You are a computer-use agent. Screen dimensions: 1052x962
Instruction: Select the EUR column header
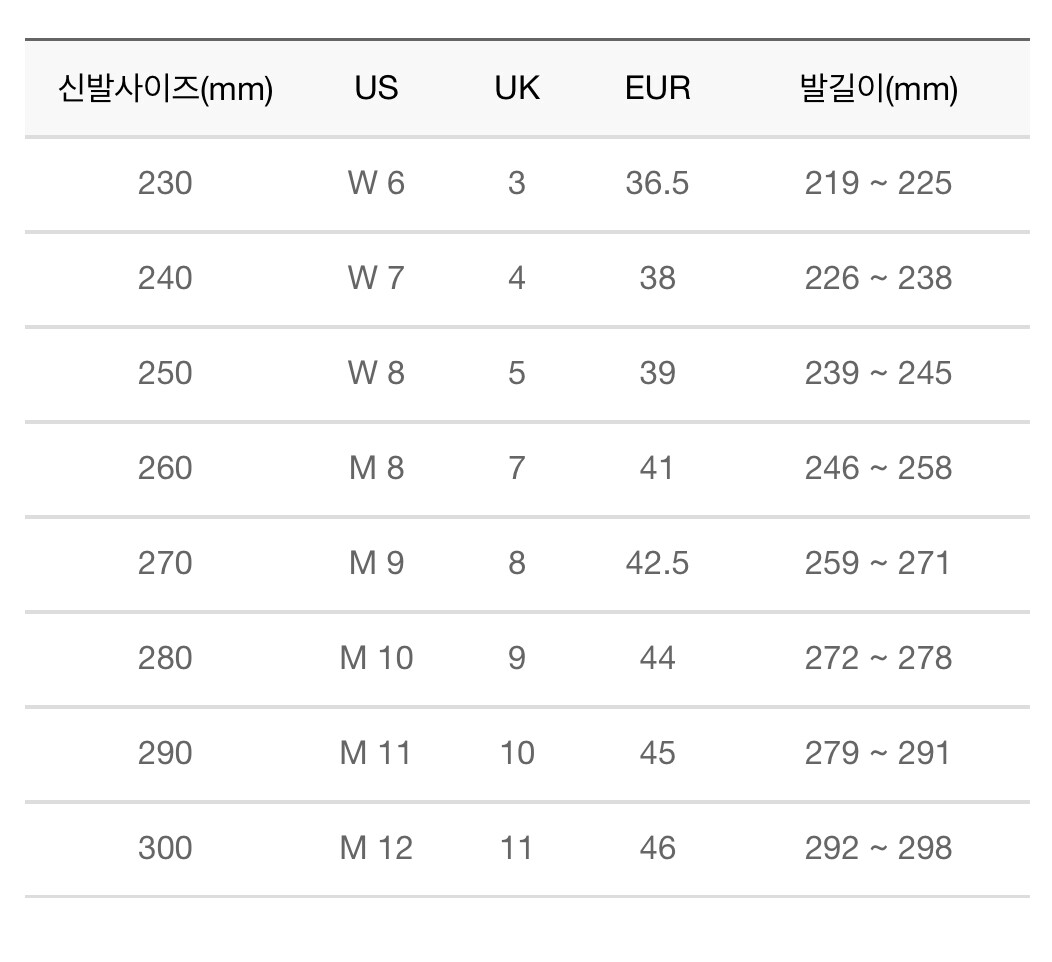(x=657, y=89)
